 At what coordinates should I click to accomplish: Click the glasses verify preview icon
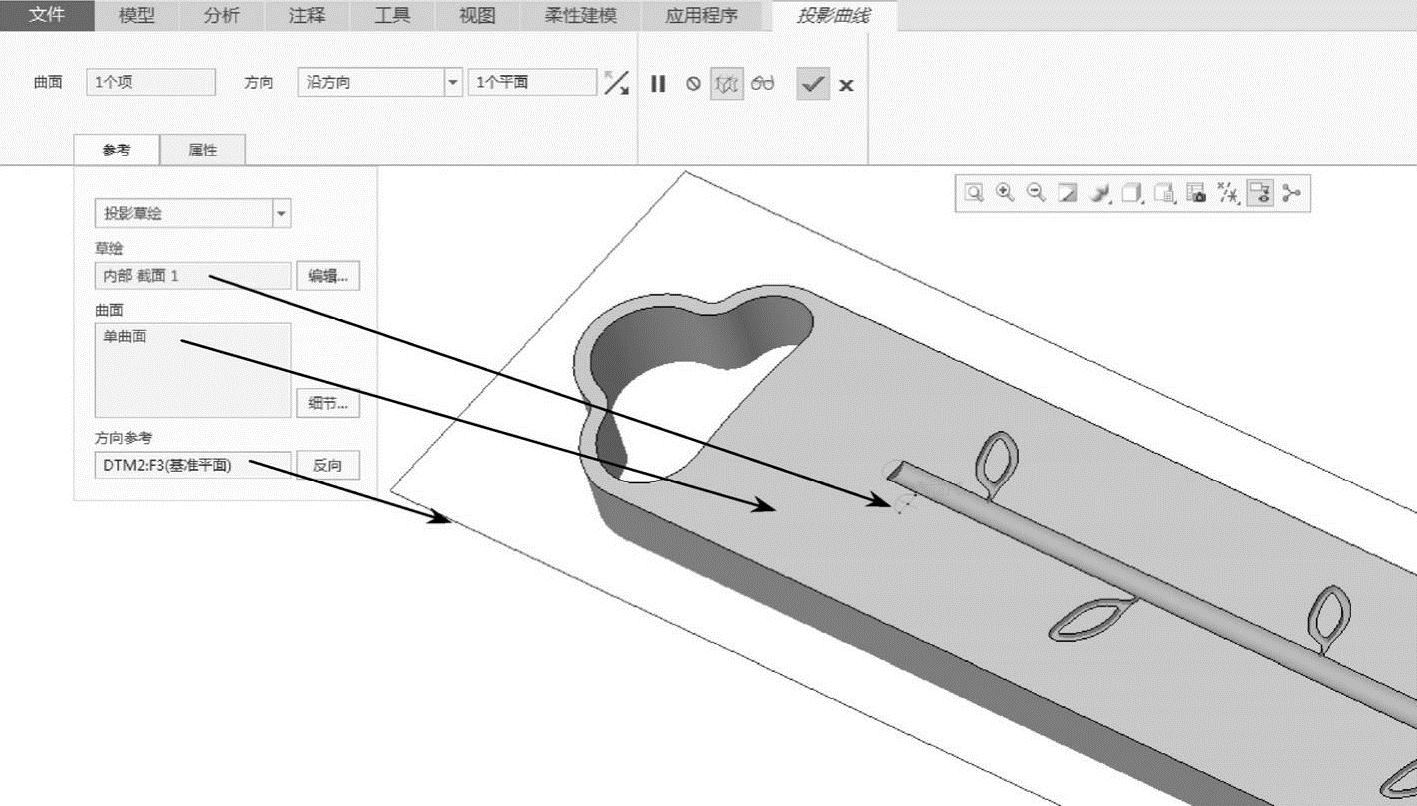click(x=763, y=84)
